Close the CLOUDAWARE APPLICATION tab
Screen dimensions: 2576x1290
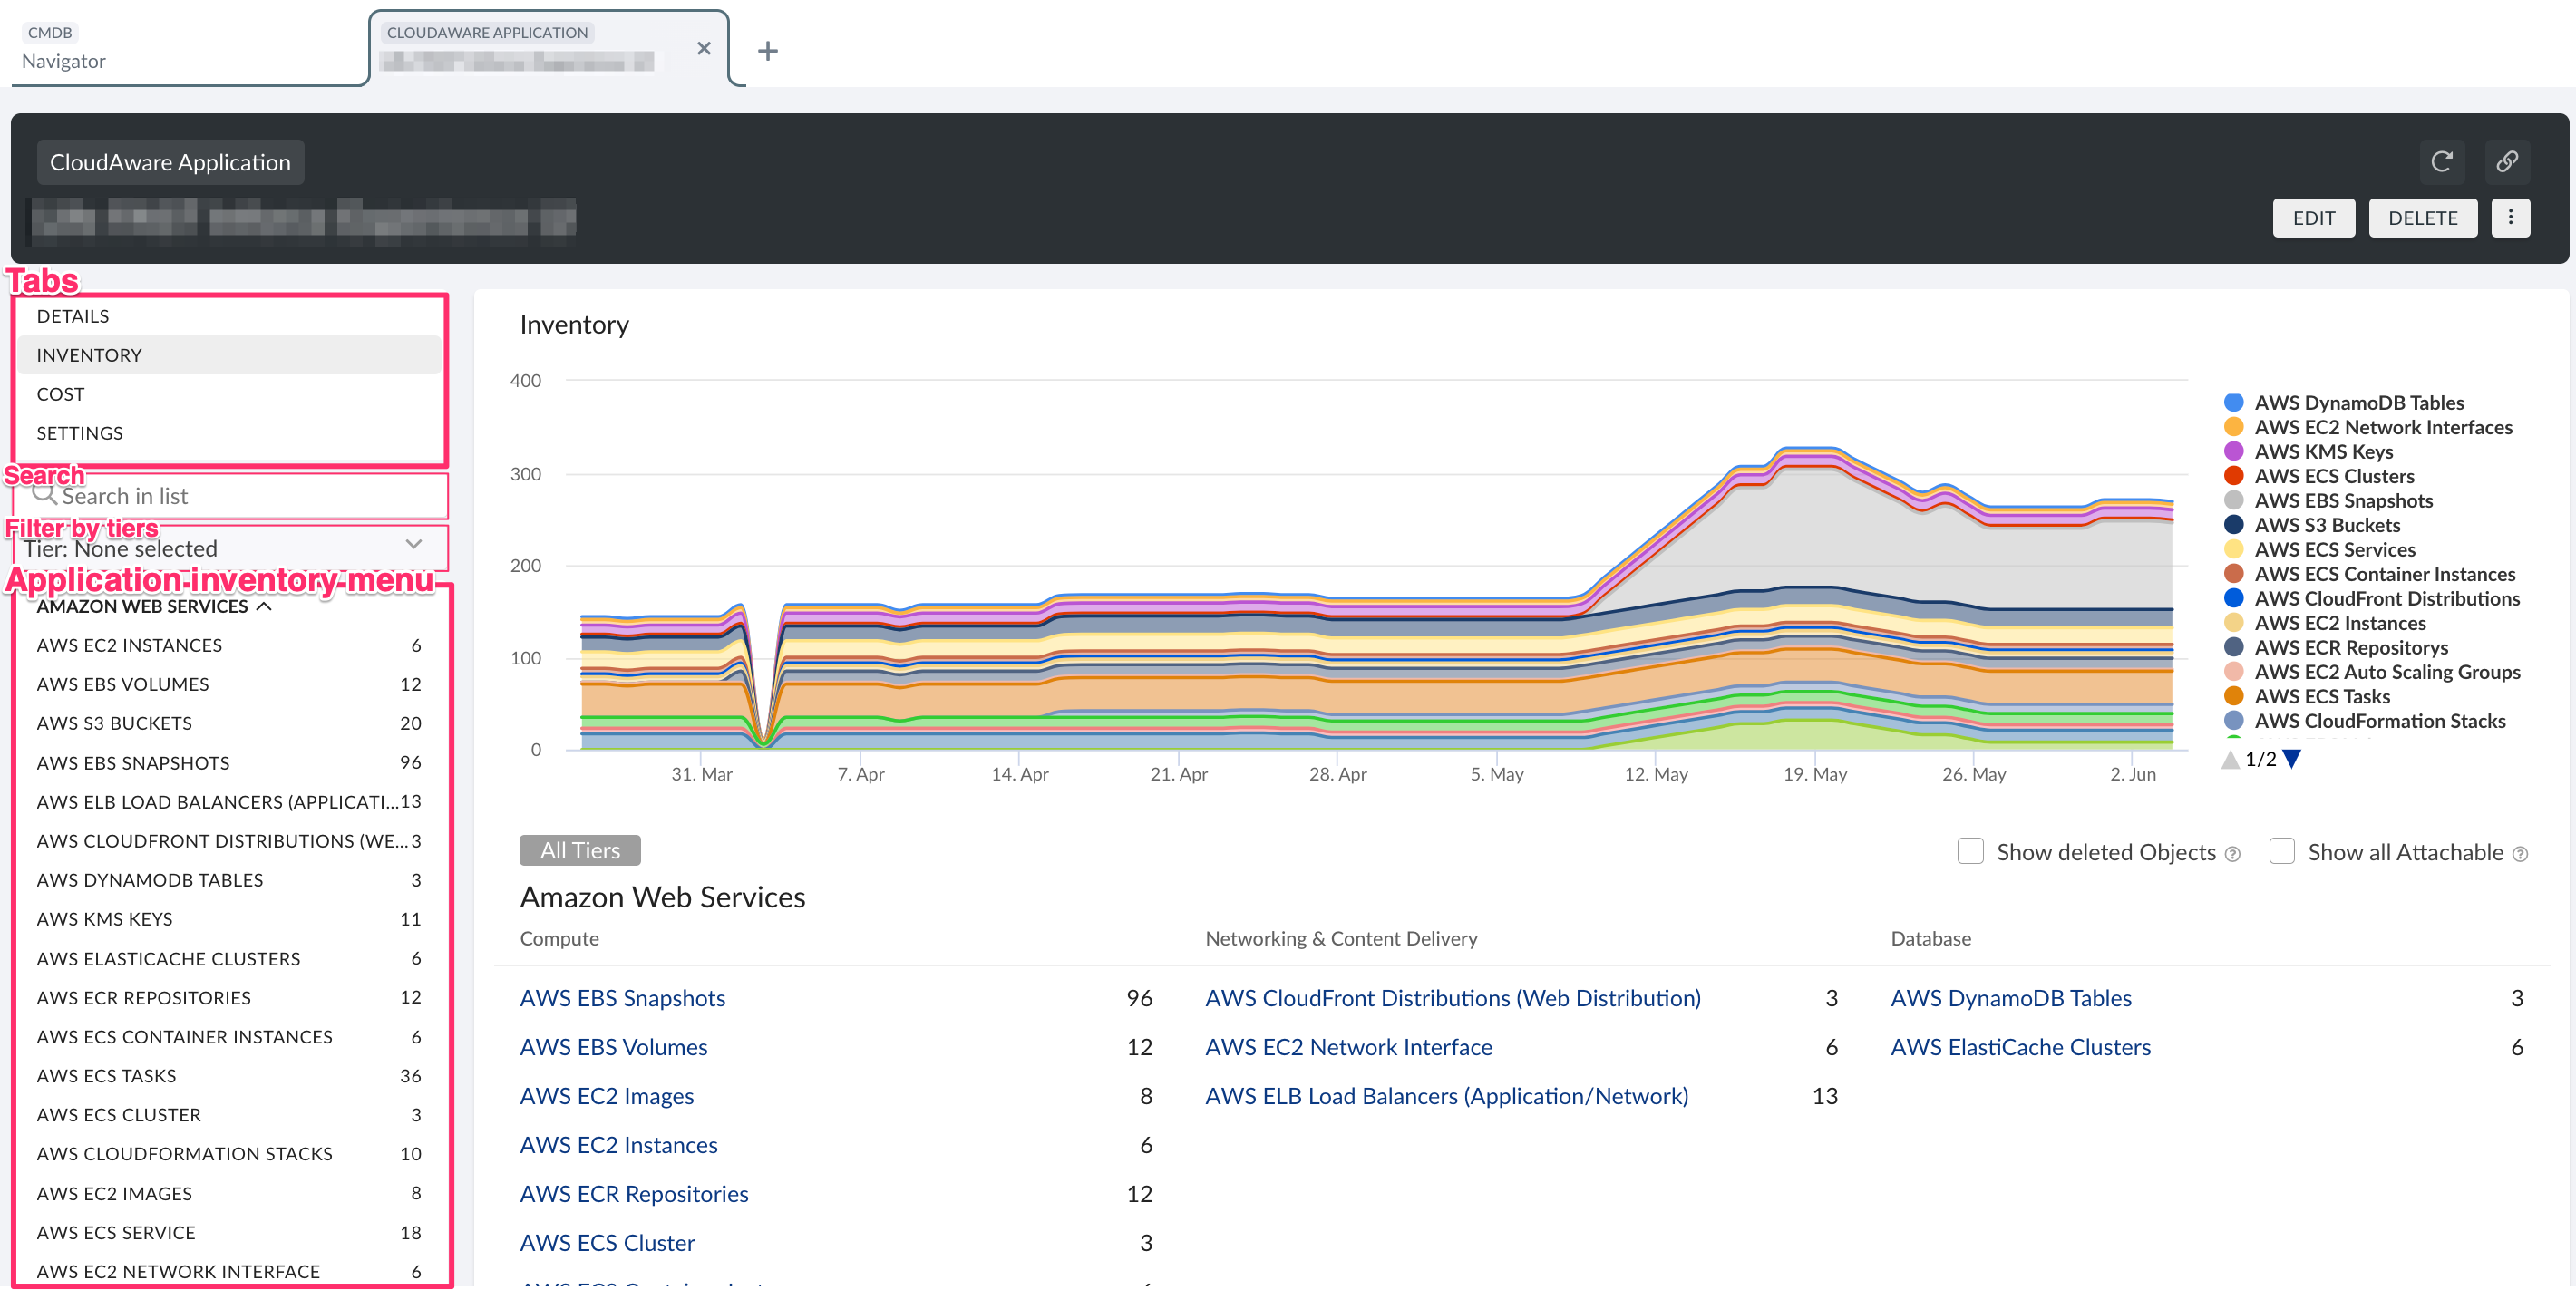tap(704, 48)
